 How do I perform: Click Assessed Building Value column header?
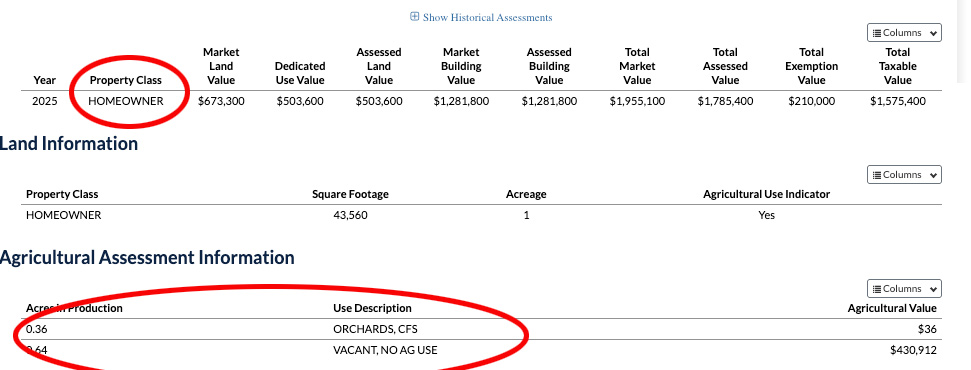pyautogui.click(x=549, y=66)
